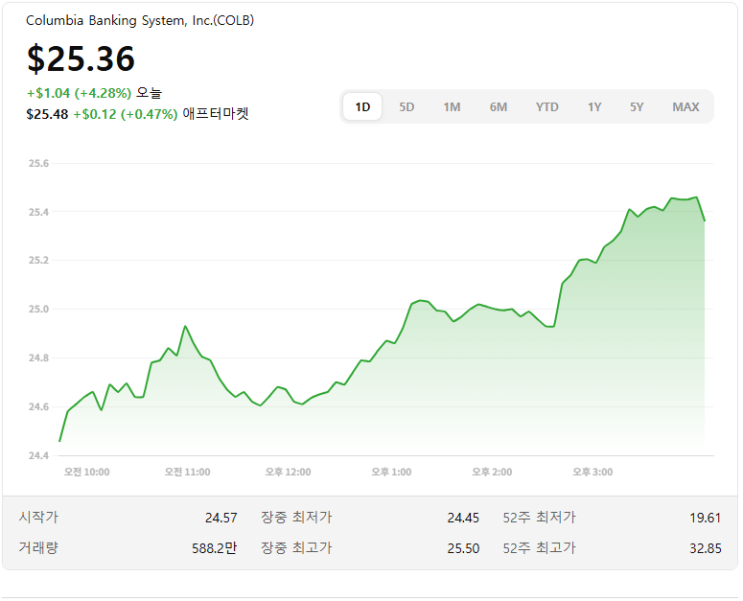Click the 오전 10:00 axis label
This screenshot has width=743, height=601.
[x=87, y=472]
